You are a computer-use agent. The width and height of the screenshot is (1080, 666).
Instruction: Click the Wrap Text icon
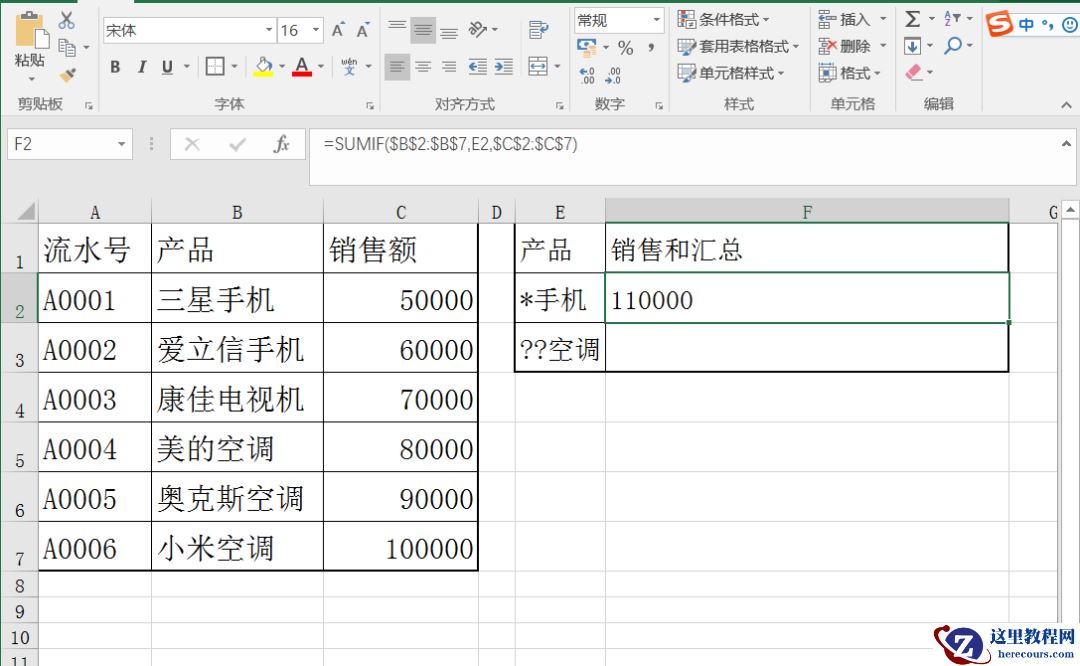click(538, 30)
